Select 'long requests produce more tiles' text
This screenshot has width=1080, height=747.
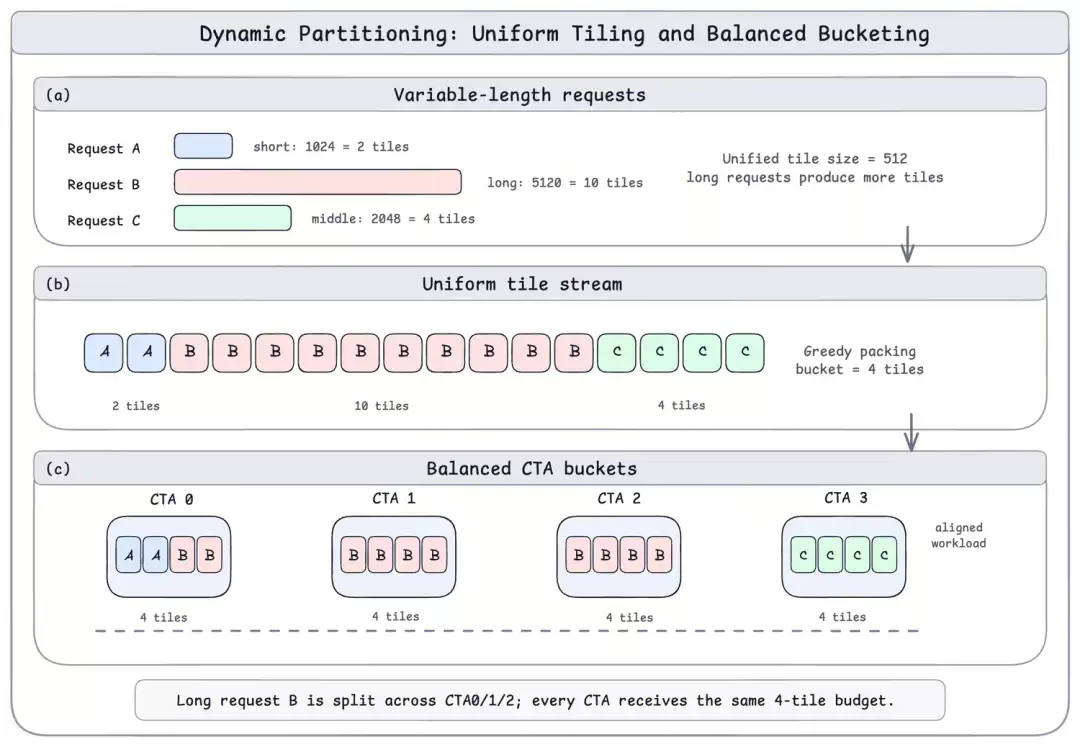click(x=814, y=178)
